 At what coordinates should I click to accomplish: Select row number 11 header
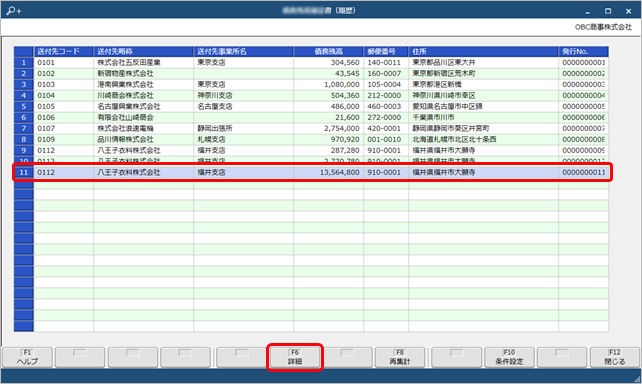coord(24,172)
